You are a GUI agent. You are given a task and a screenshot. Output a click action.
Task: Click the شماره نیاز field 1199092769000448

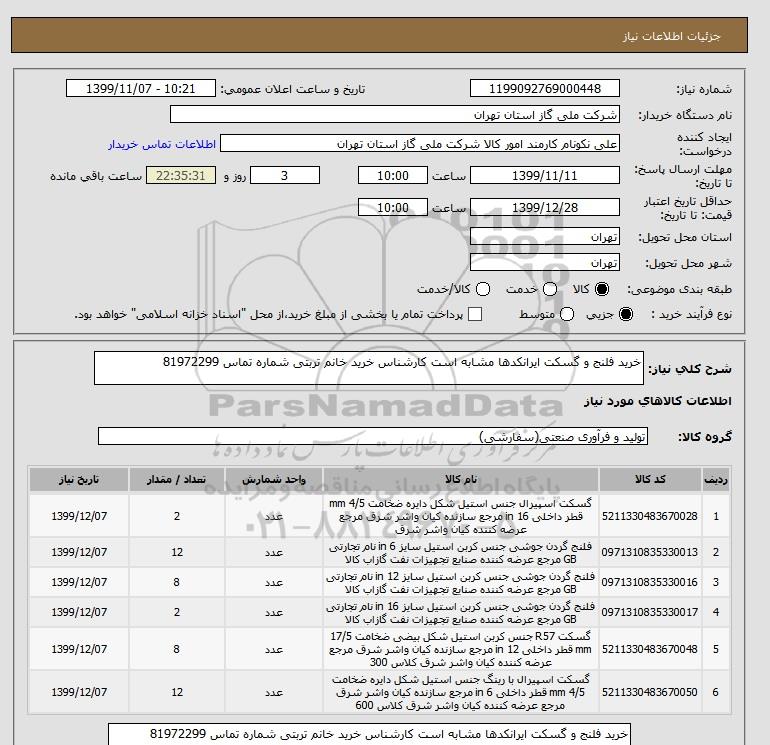point(545,89)
